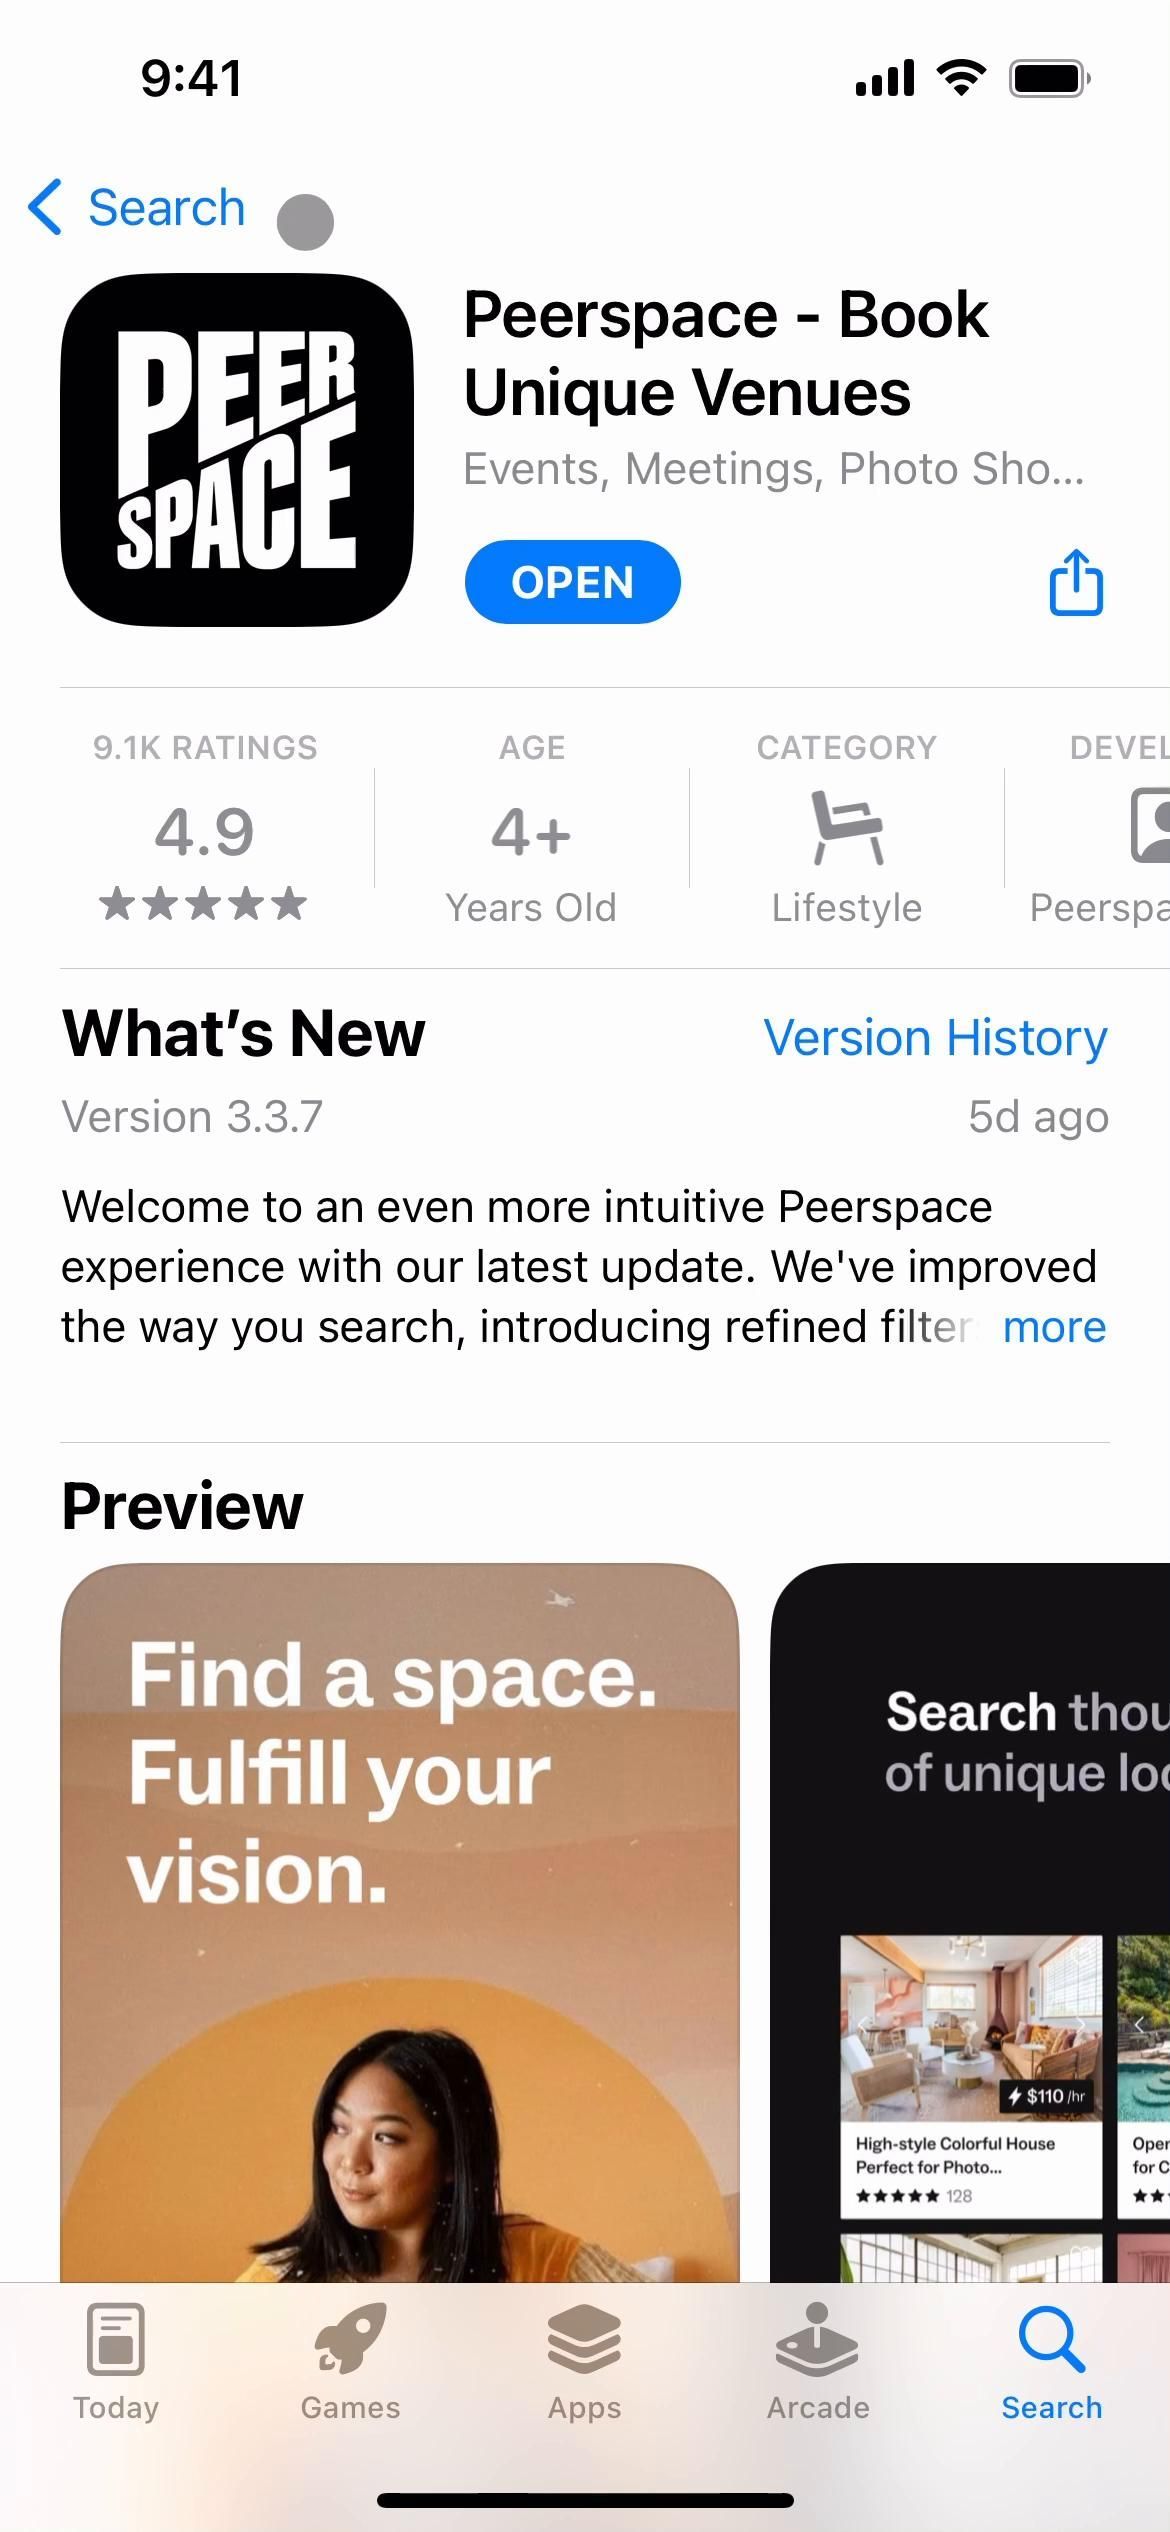Tap the Lifestyle category chair icon
1170x2532 pixels.
point(847,826)
